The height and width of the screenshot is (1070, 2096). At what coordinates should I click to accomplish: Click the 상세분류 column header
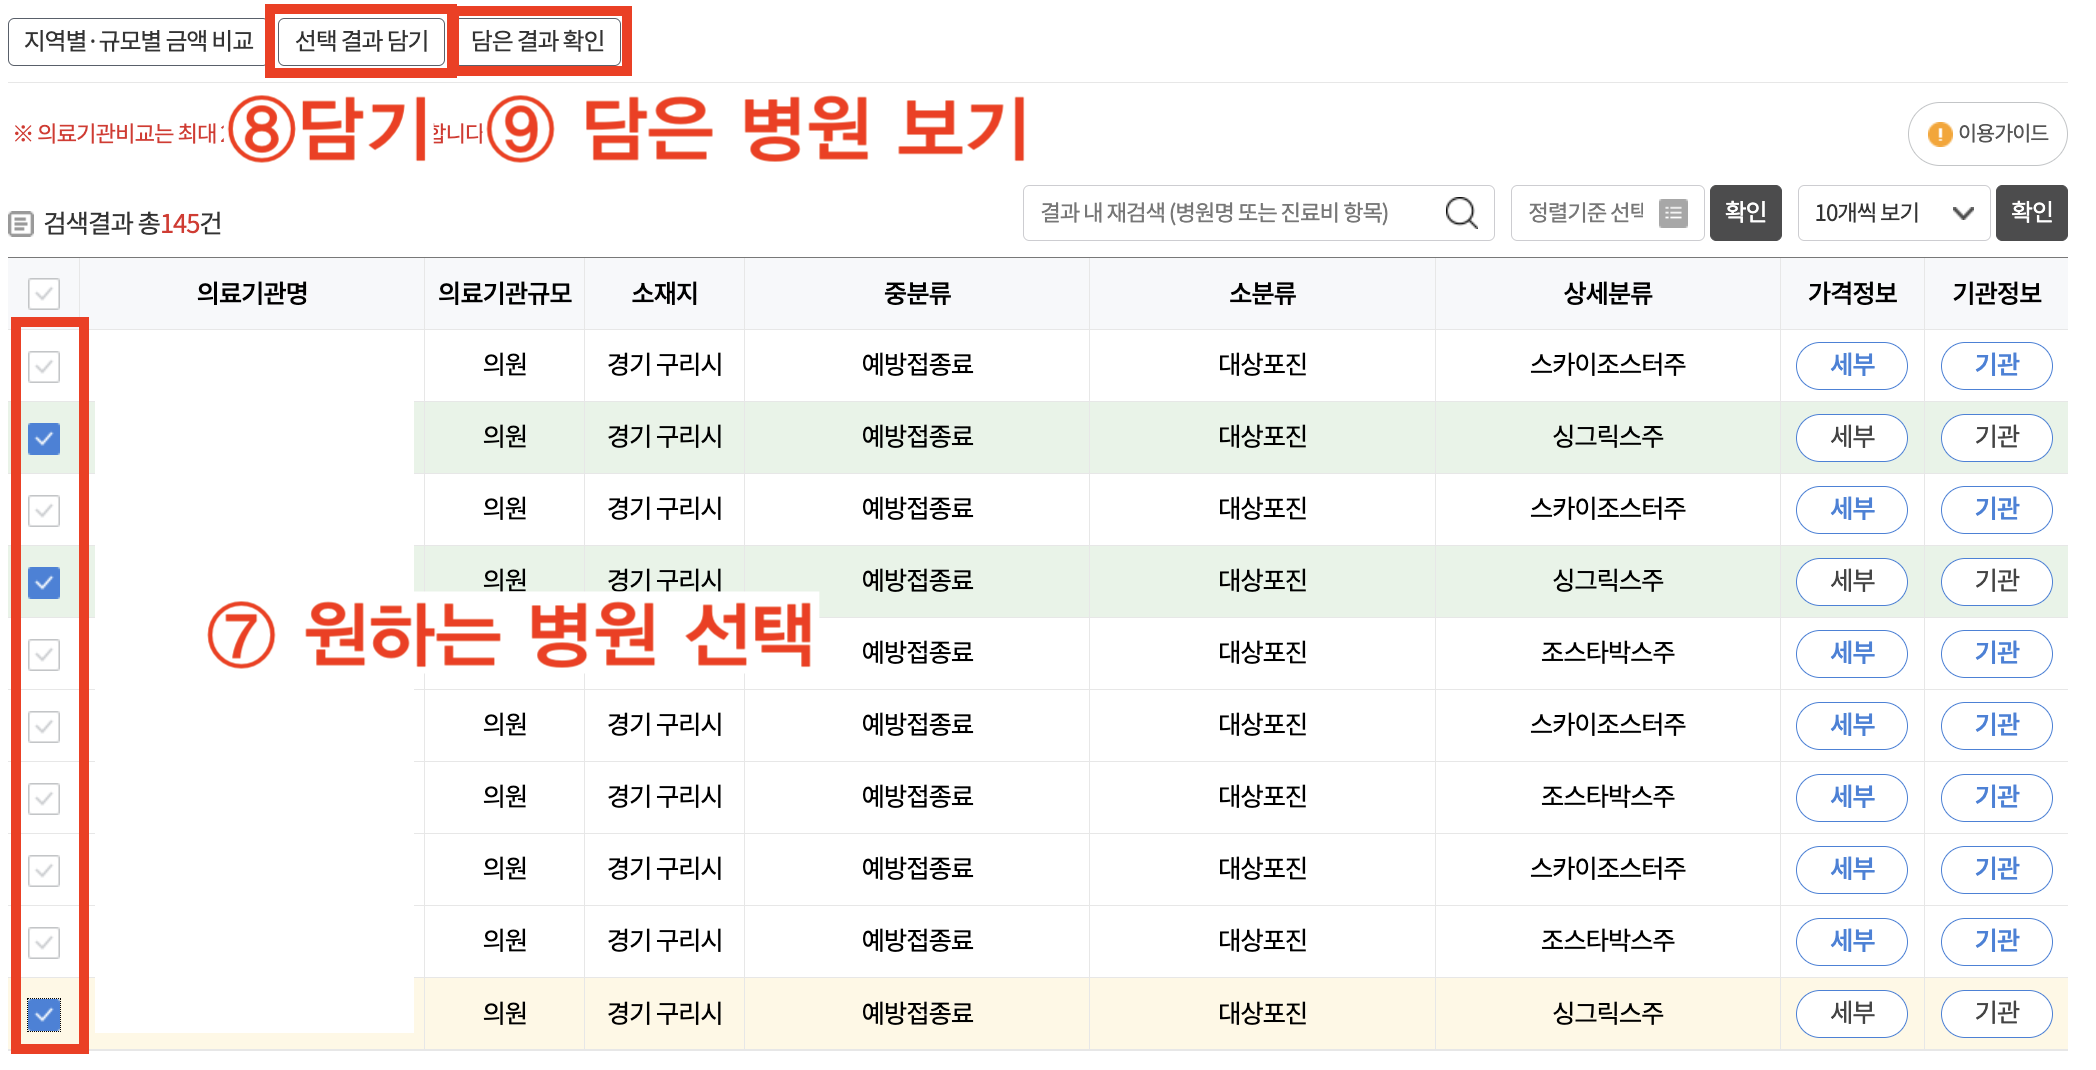point(1608,294)
